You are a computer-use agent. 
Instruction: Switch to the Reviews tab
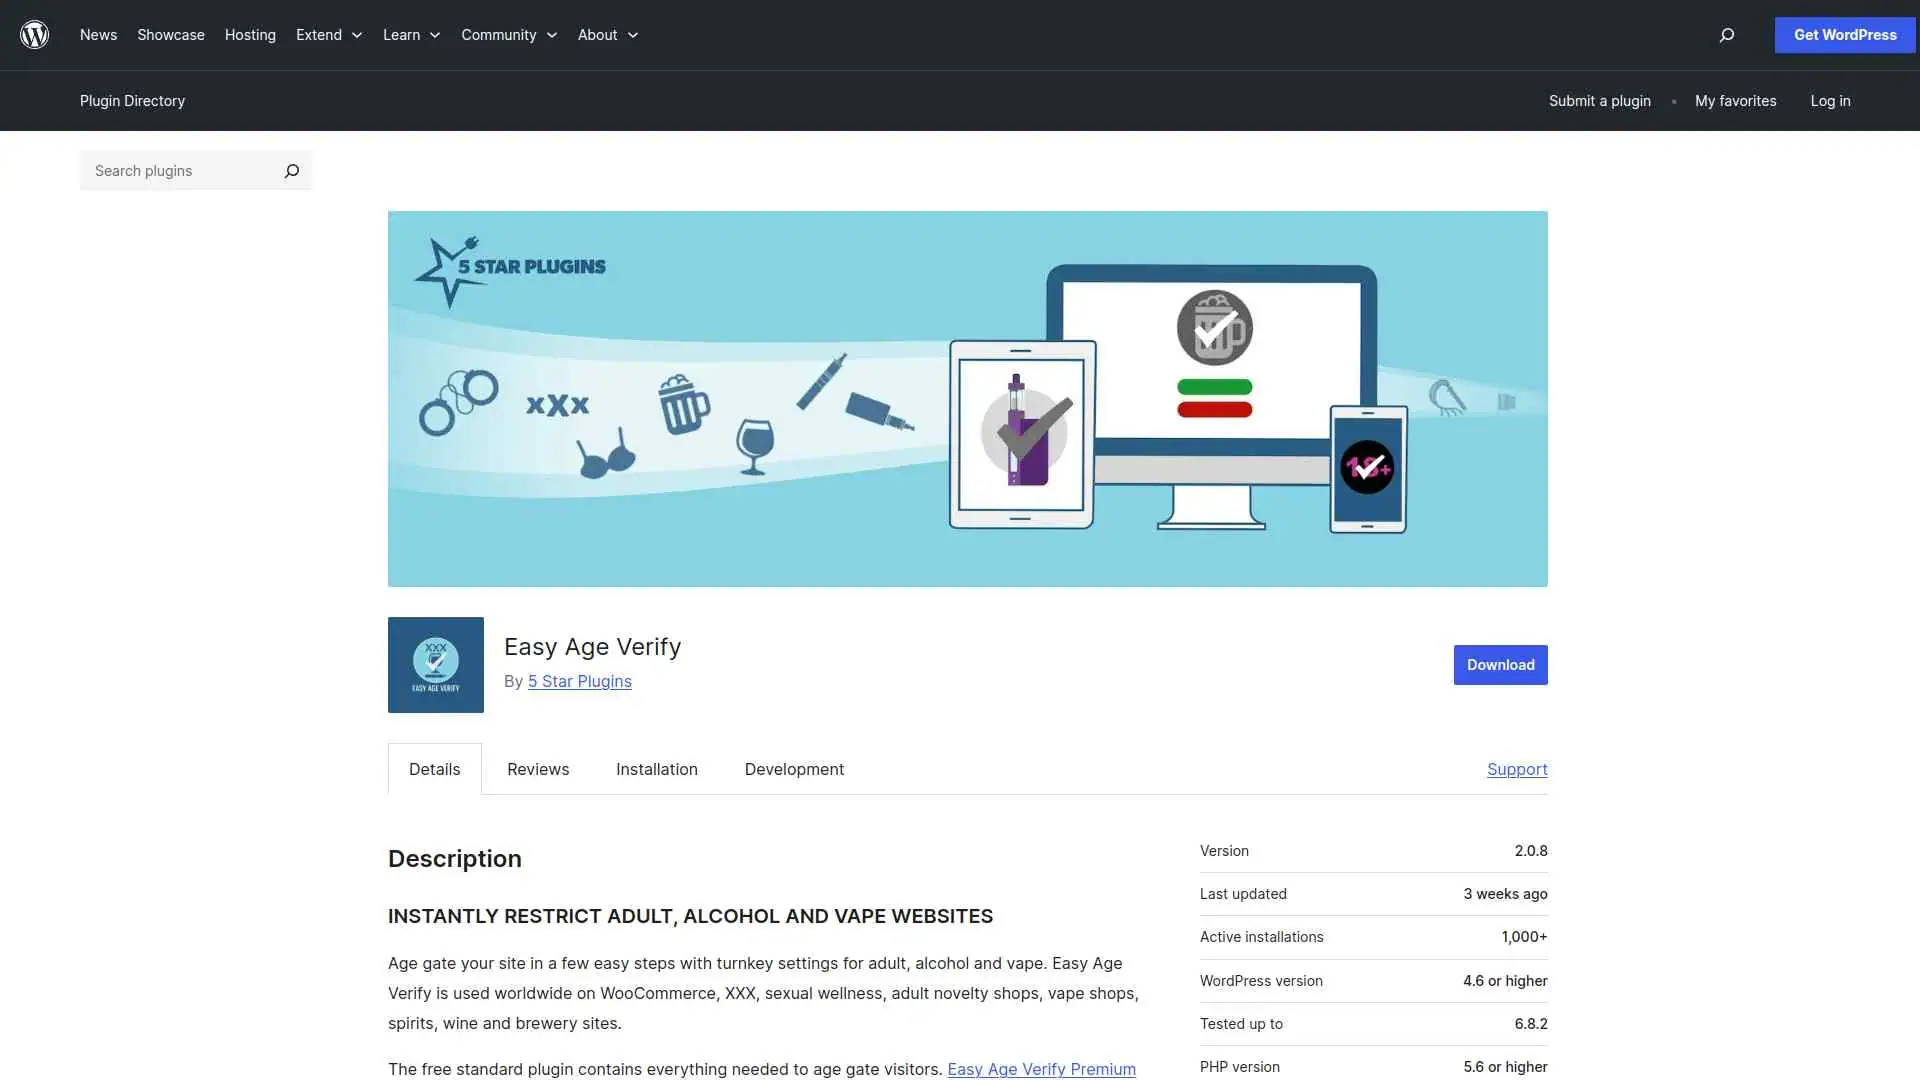coord(537,769)
